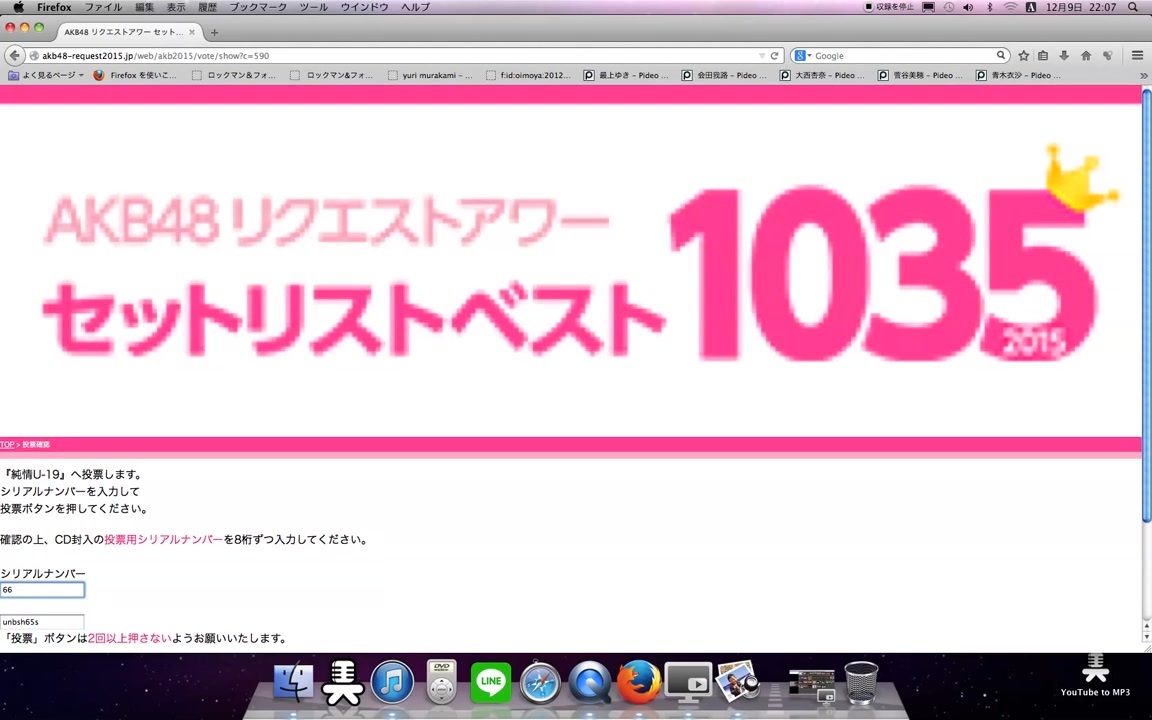Viewport: 1152px width, 720px height.
Task: Show more bookmarks with the overflow chevron
Action: coord(1143,75)
